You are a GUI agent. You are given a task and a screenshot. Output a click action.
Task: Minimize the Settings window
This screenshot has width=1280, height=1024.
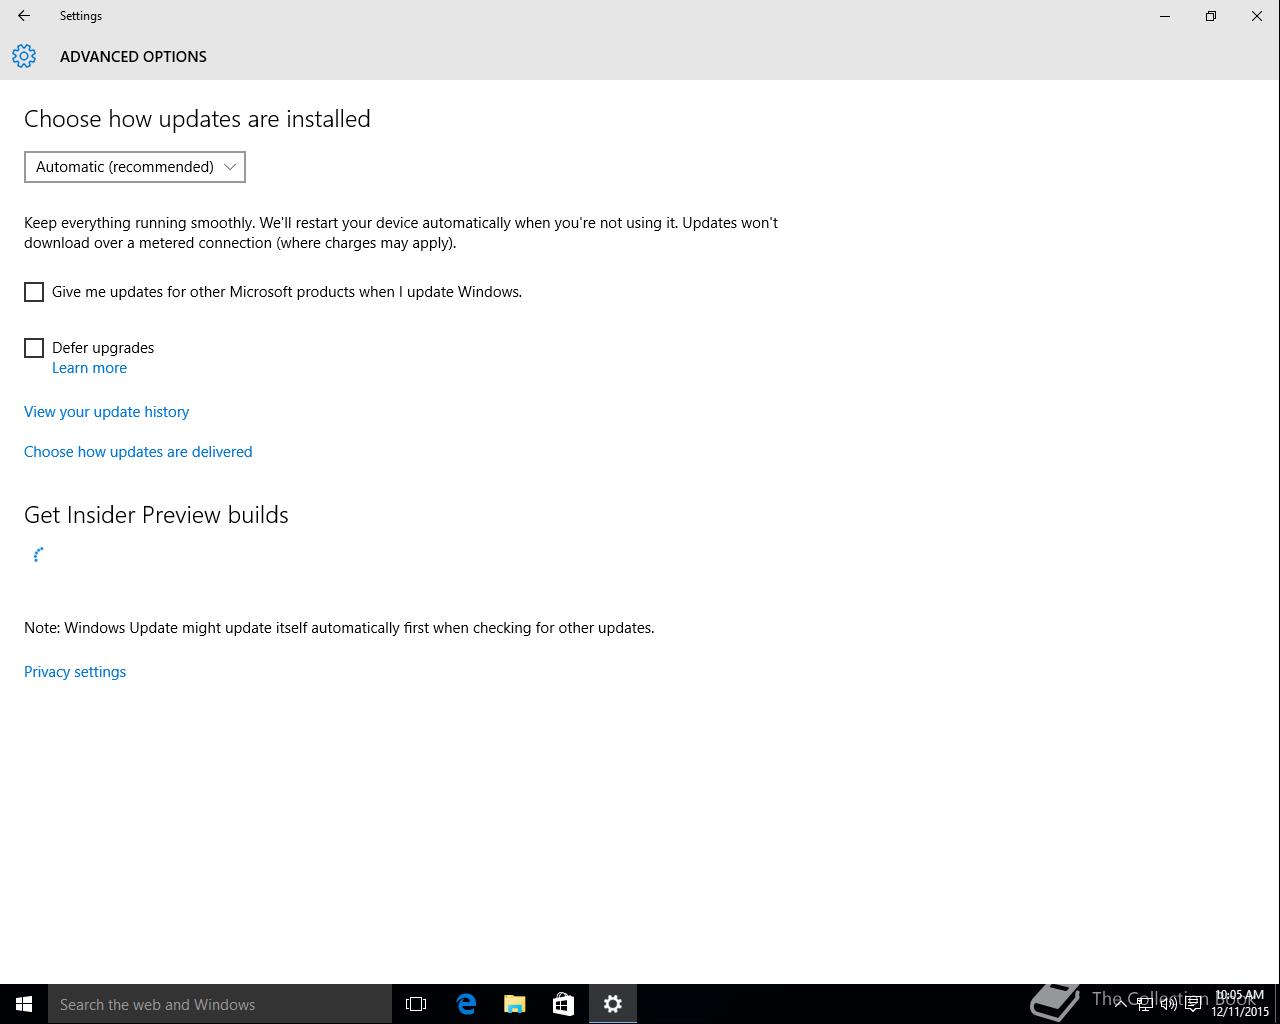coord(1165,16)
